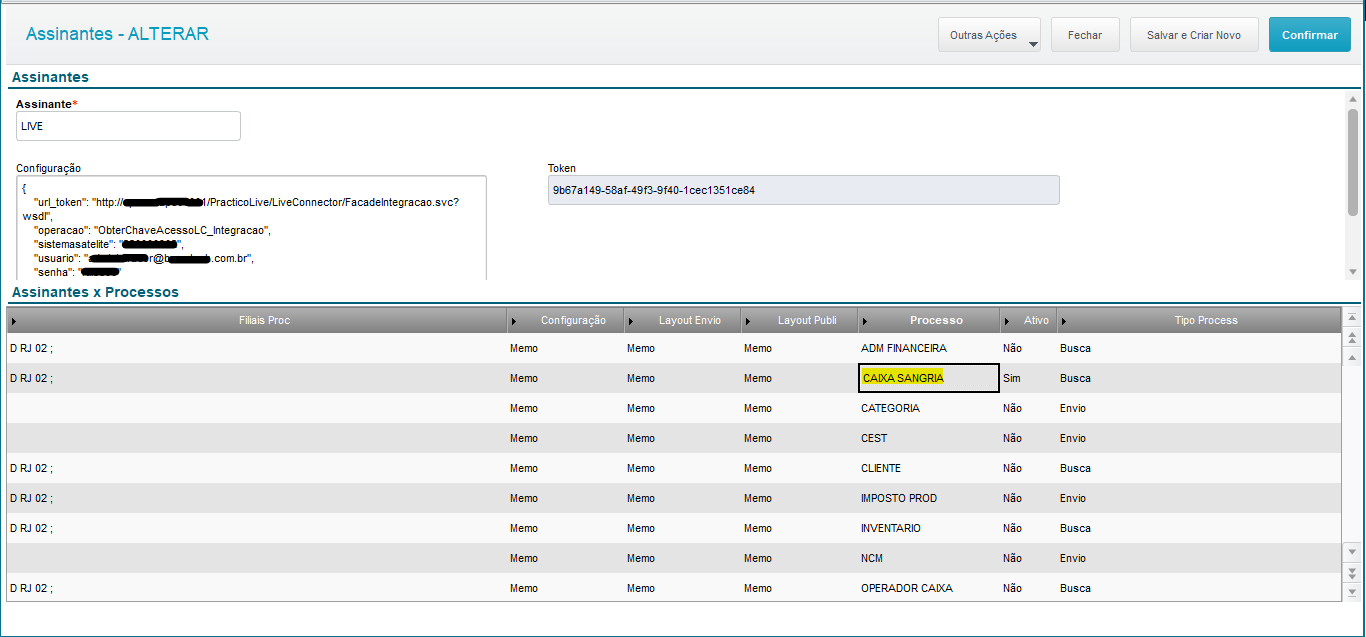Focus the Assinante input field
The height and width of the screenshot is (637, 1366).
[128, 126]
